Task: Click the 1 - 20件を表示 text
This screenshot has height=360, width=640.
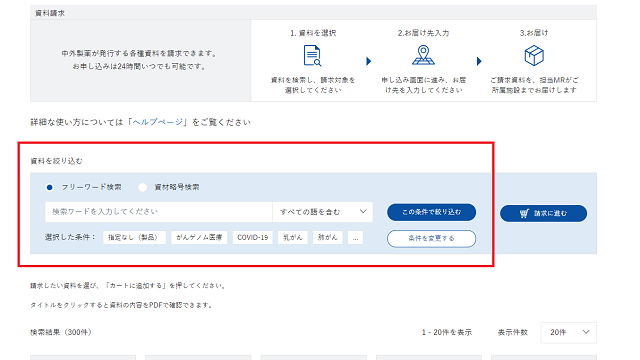Action: pos(447,332)
